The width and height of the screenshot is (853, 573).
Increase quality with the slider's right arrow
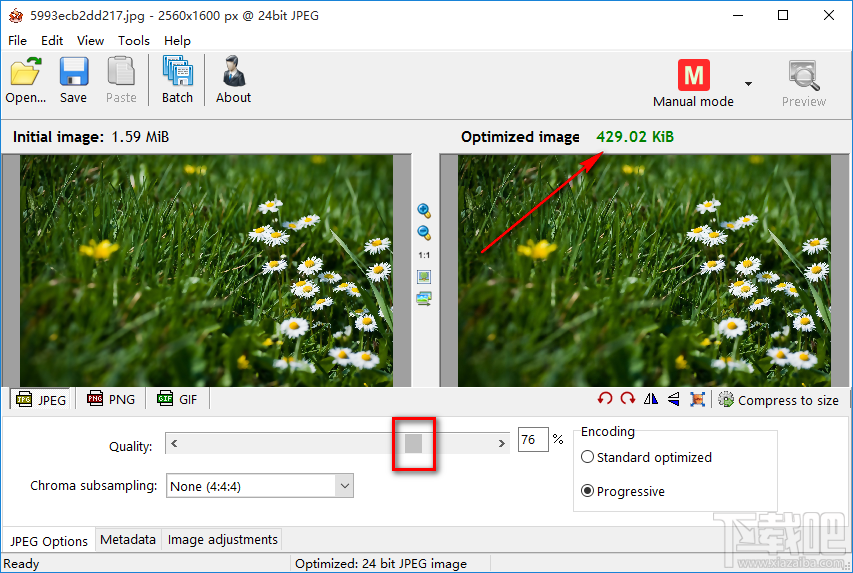click(502, 443)
